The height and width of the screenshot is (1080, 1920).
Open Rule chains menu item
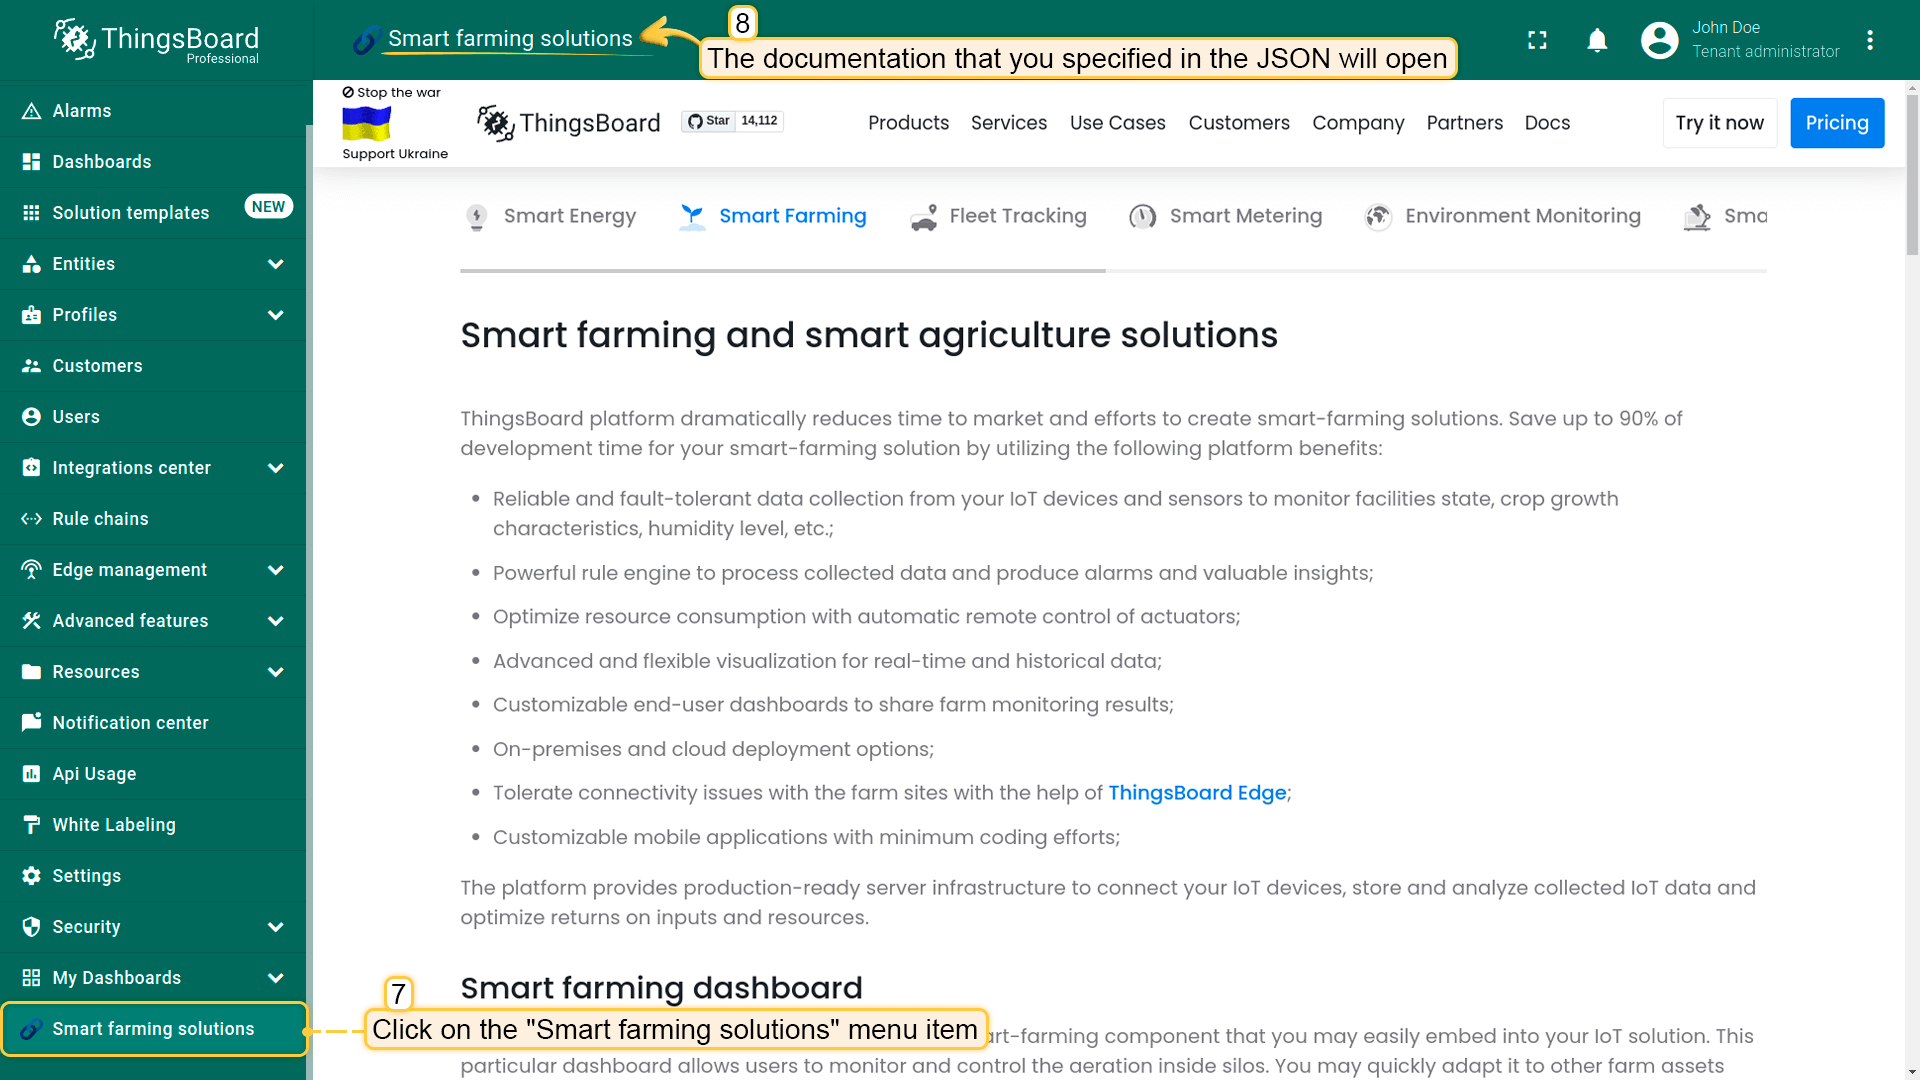153,519
